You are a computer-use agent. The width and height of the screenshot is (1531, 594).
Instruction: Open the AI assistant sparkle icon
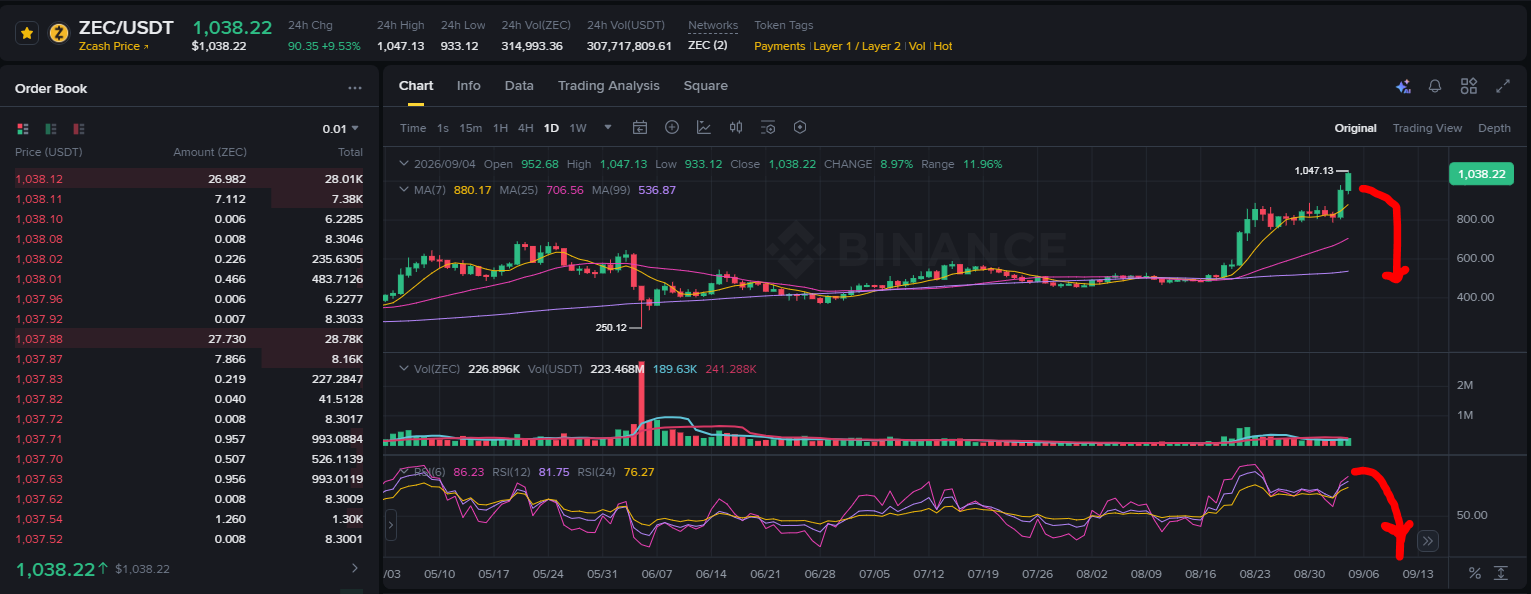coord(1403,86)
